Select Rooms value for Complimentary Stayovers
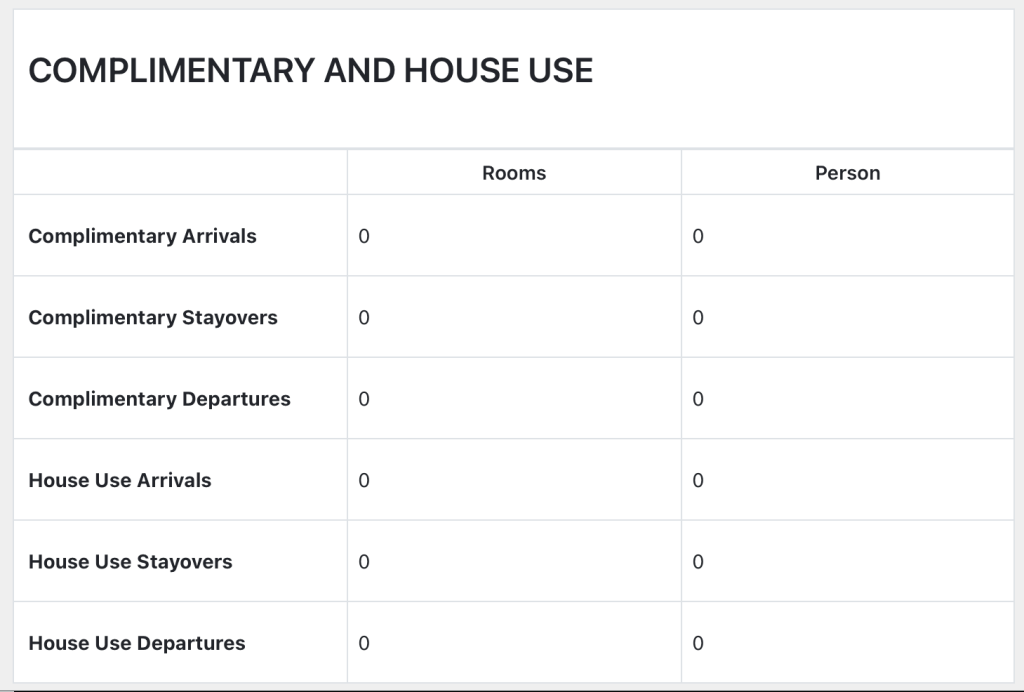The height and width of the screenshot is (692, 1024). coord(364,318)
